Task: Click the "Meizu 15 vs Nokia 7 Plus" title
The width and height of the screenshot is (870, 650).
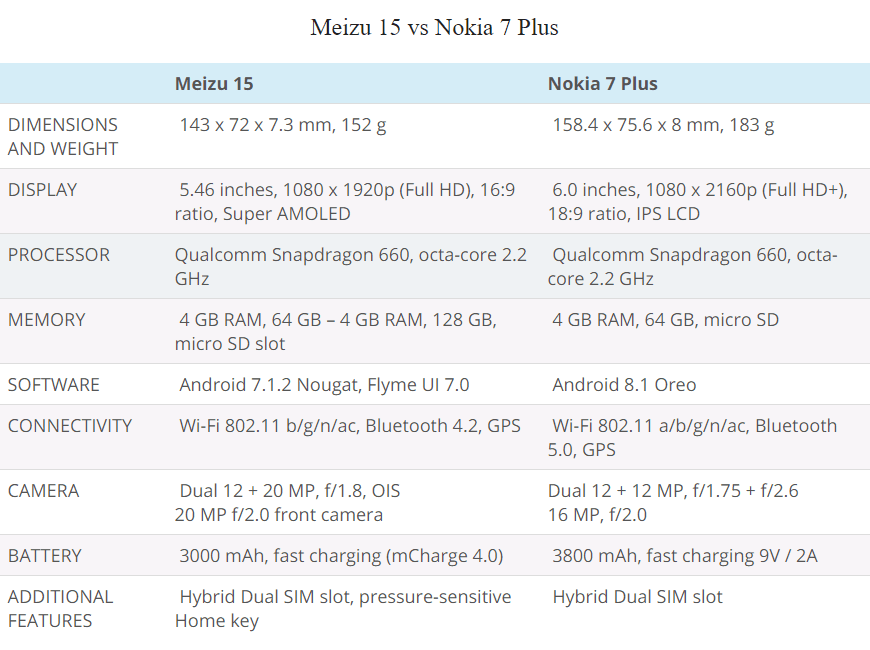Action: pyautogui.click(x=434, y=28)
